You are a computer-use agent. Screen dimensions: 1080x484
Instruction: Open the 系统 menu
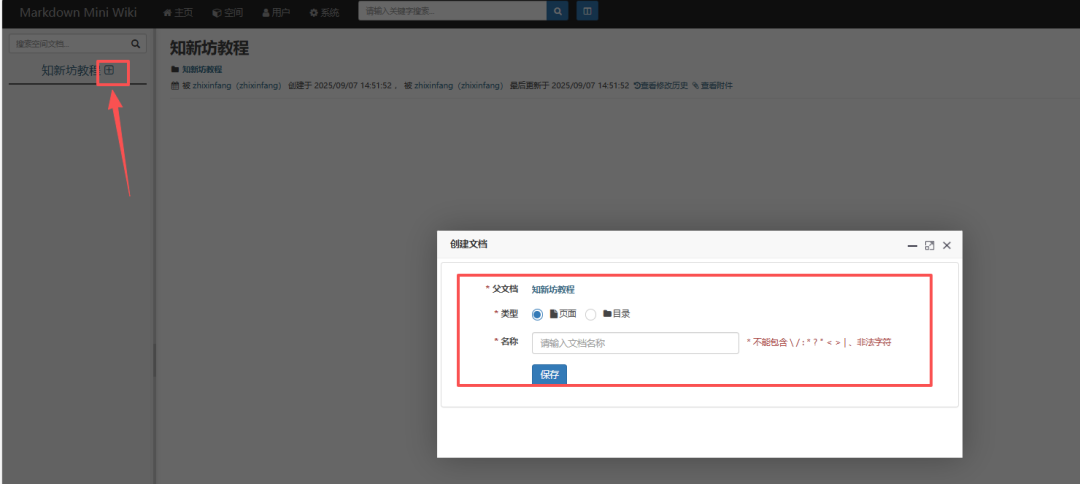tap(324, 12)
